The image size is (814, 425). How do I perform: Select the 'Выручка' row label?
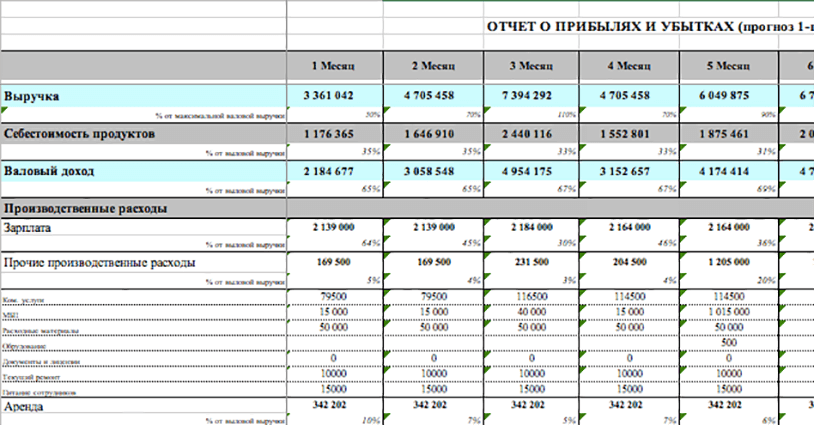[x=31, y=96]
